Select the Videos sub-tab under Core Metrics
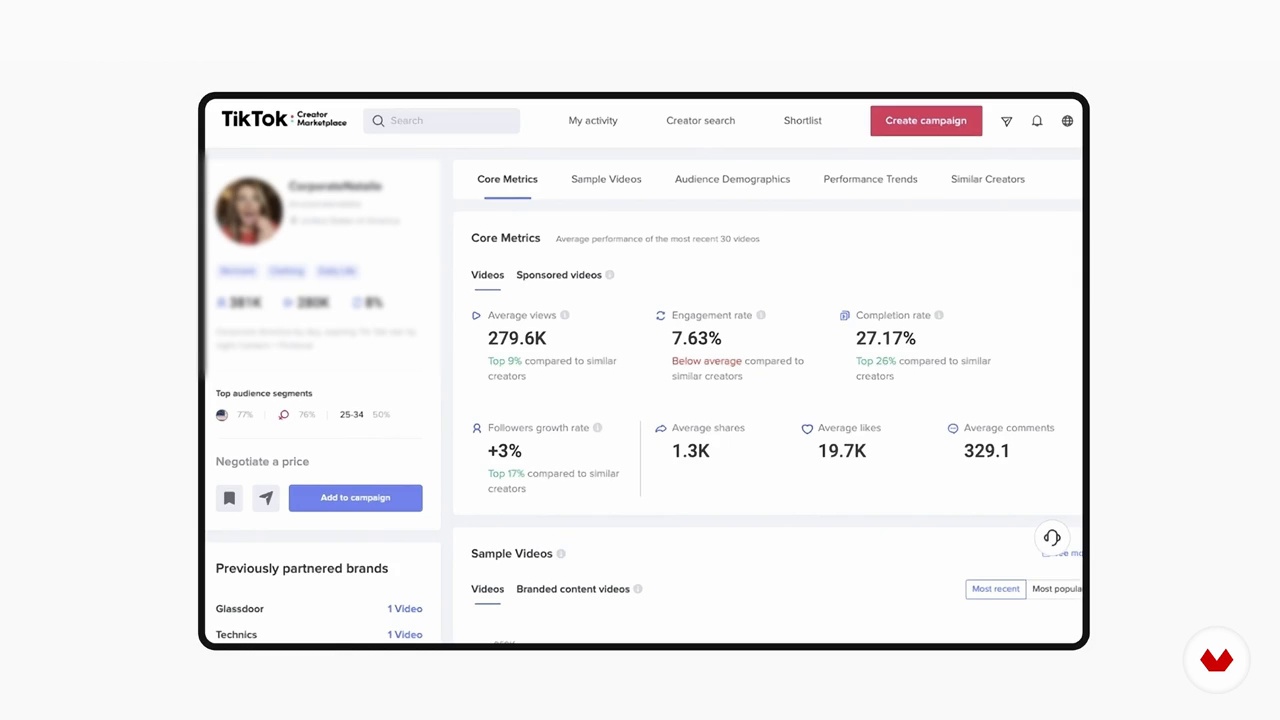This screenshot has height=720, width=1280. pos(488,275)
